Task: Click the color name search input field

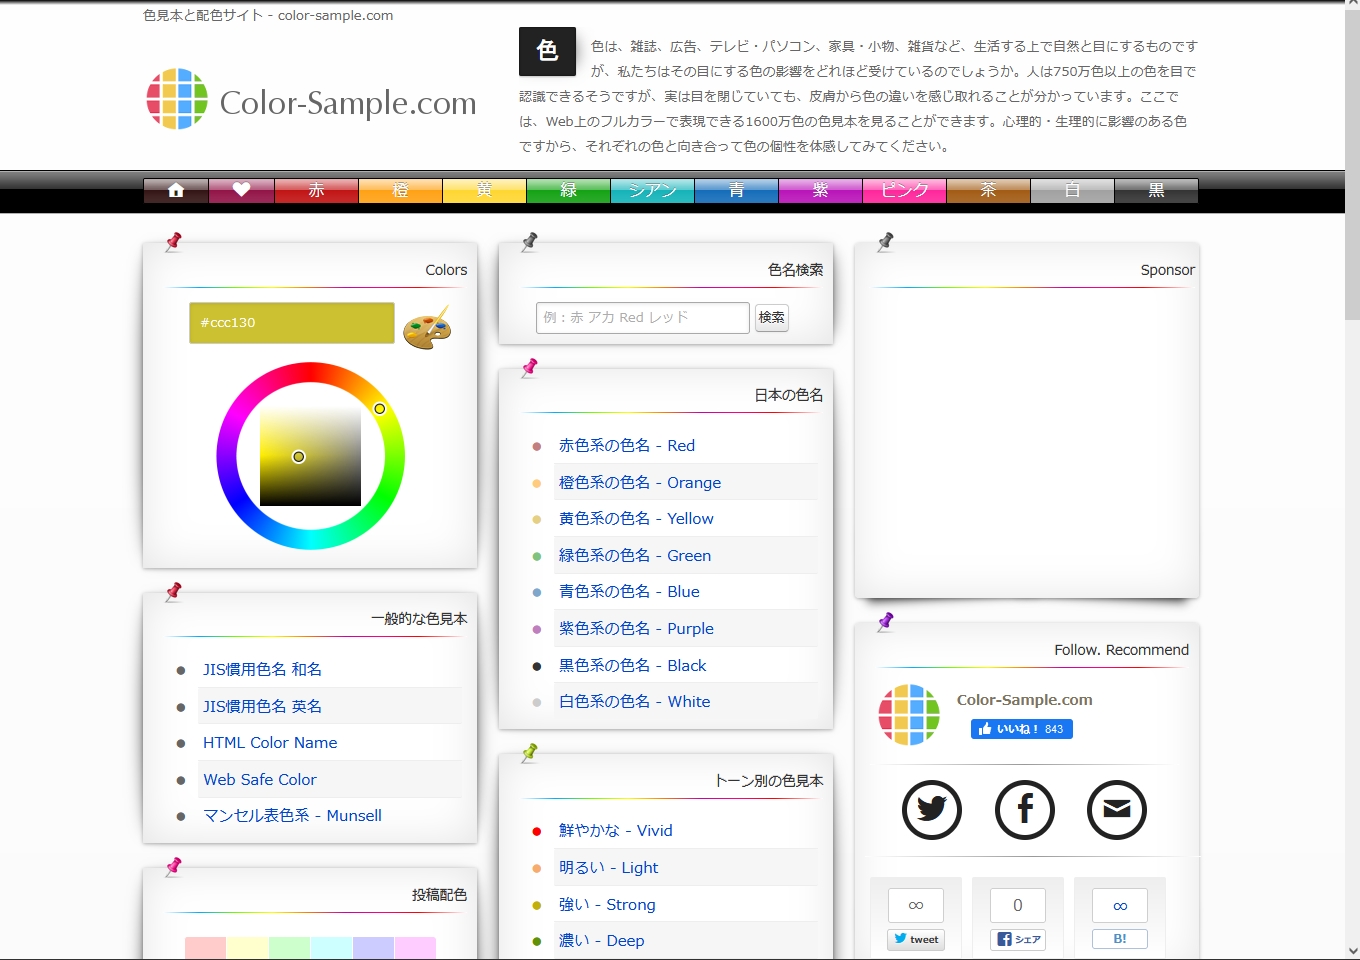Action: [643, 317]
